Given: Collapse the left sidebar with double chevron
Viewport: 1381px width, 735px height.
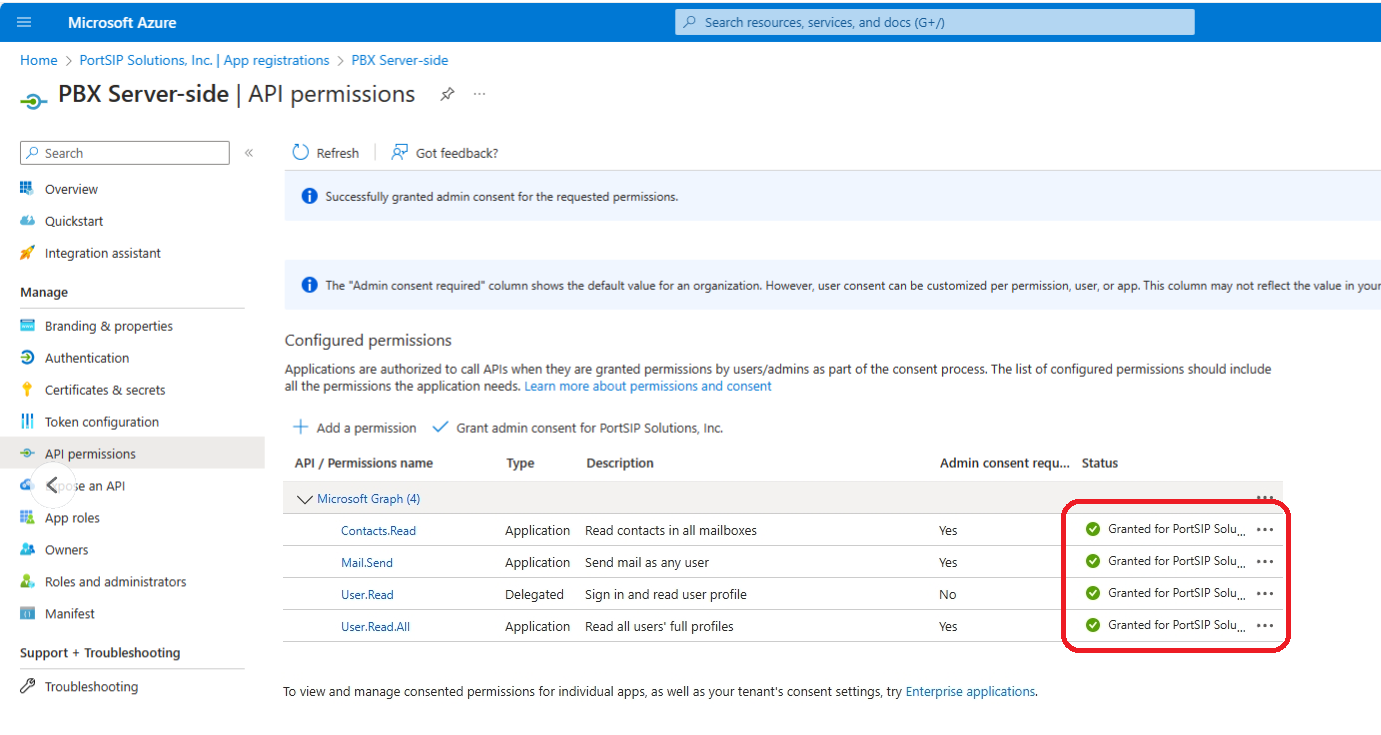Looking at the screenshot, I should click(x=249, y=153).
